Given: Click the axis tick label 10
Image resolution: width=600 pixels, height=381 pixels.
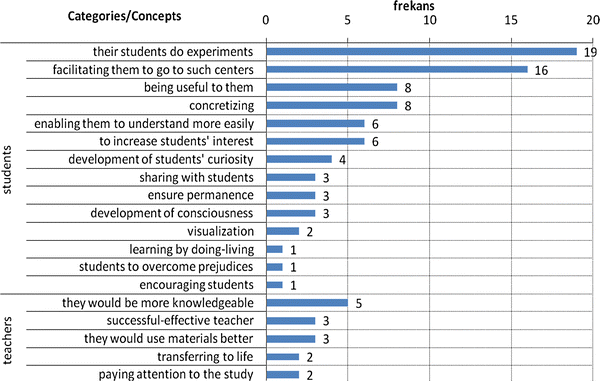Looking at the screenshot, I should 430,20.
